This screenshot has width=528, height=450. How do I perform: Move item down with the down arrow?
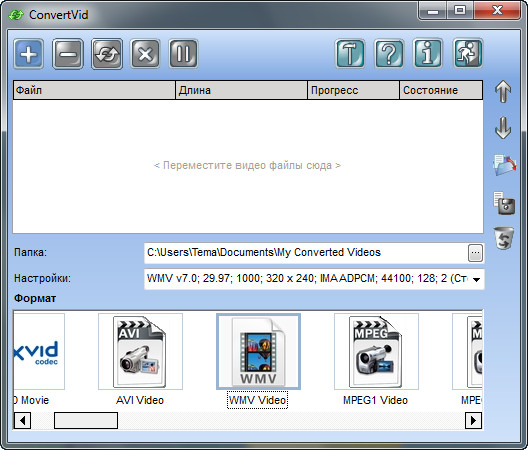pos(503,128)
